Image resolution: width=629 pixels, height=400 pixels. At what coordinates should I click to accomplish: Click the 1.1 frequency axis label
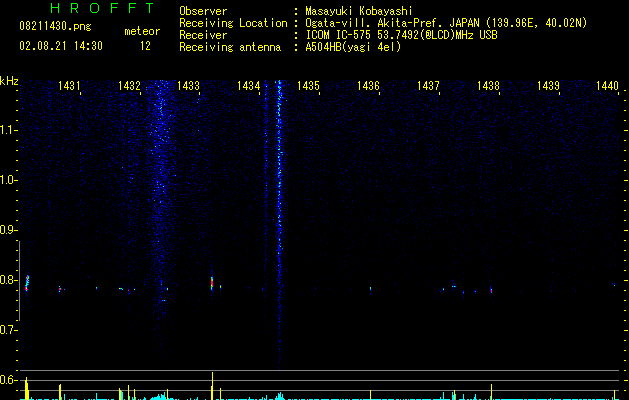pos(8,130)
